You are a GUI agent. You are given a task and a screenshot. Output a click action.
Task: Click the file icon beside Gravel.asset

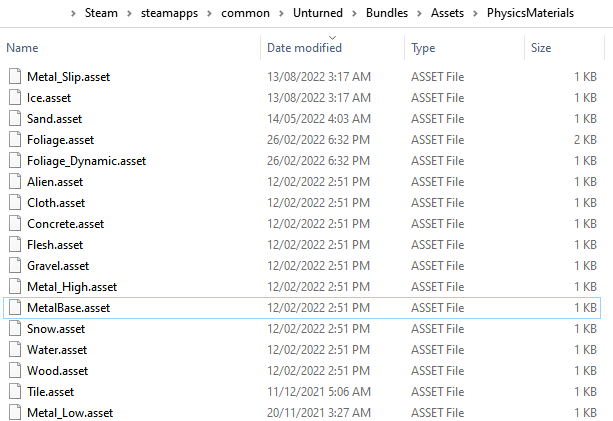click(15, 265)
